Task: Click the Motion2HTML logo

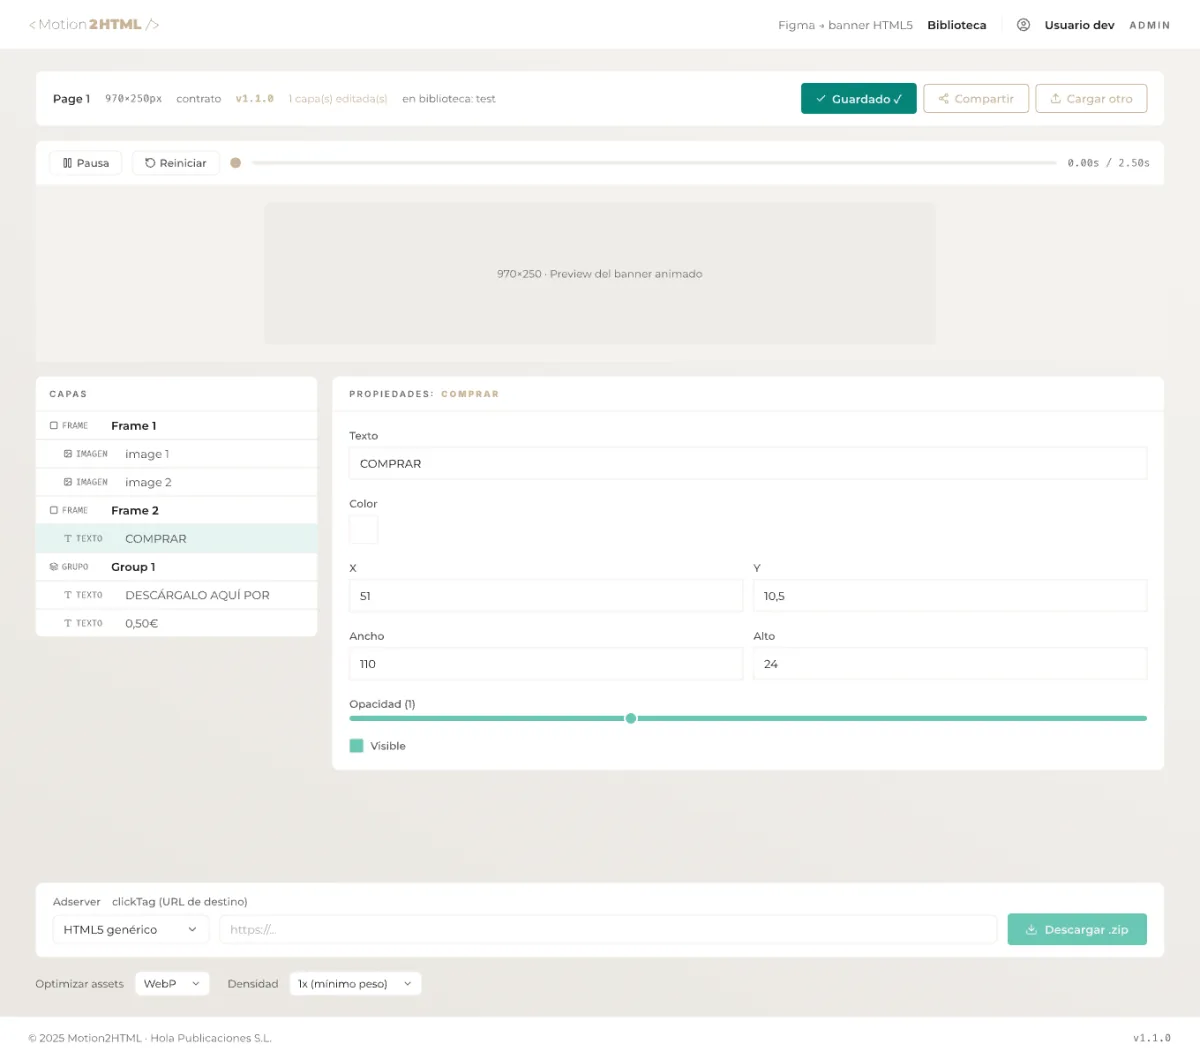Action: (94, 24)
